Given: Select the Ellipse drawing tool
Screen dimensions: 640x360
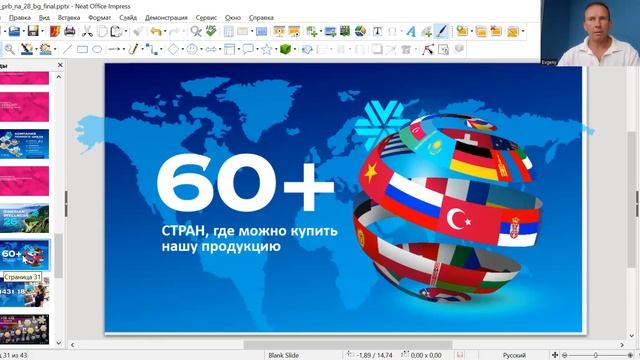Looking at the screenshot, I should pyautogui.click(x=97, y=49).
